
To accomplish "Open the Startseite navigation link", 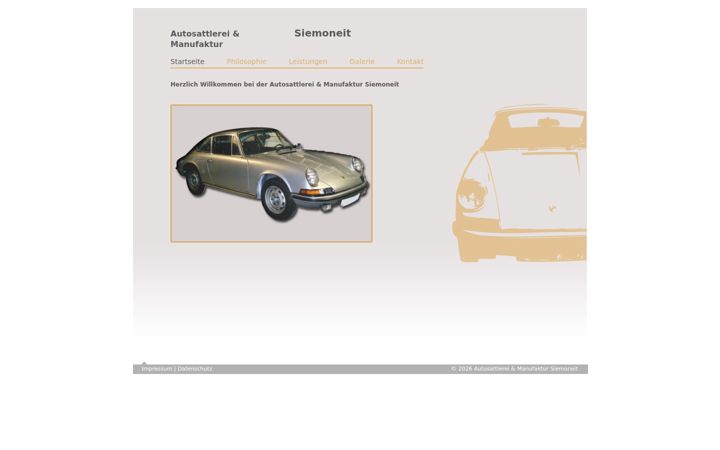I will 187,62.
